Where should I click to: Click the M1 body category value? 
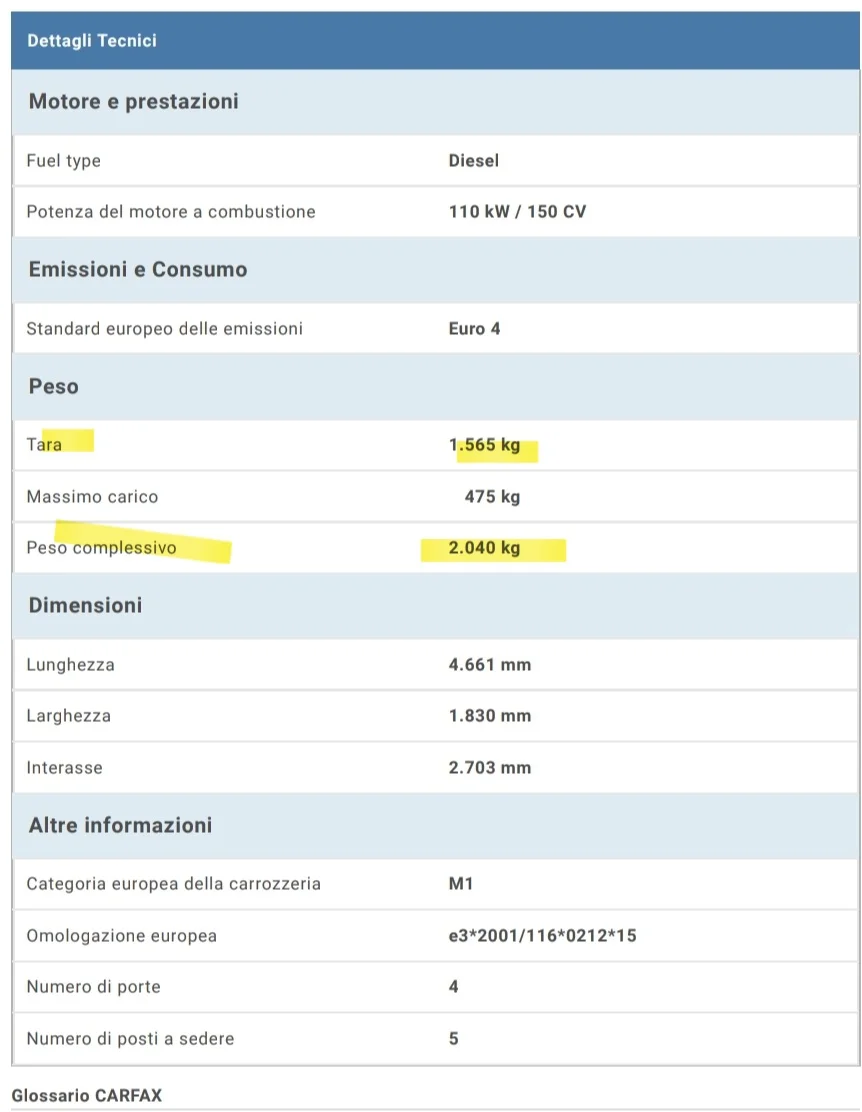[x=461, y=884]
